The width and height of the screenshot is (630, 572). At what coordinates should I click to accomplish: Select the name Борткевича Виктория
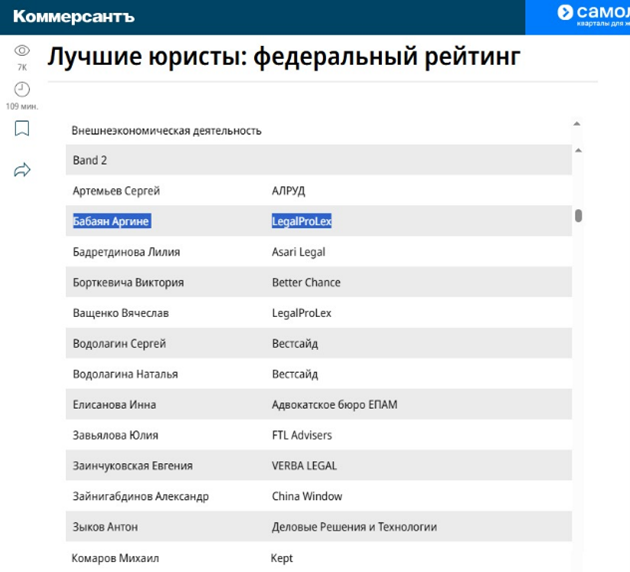(x=128, y=282)
